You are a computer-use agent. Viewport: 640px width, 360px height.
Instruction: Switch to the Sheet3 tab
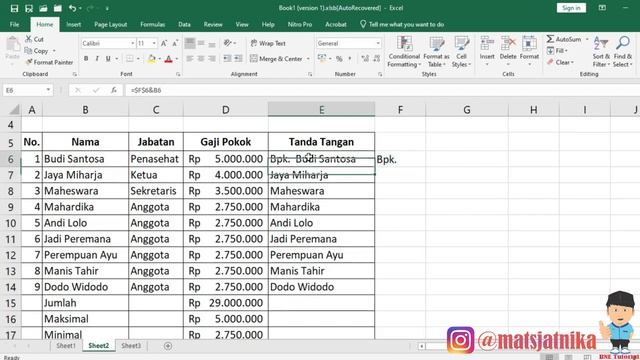[131, 346]
